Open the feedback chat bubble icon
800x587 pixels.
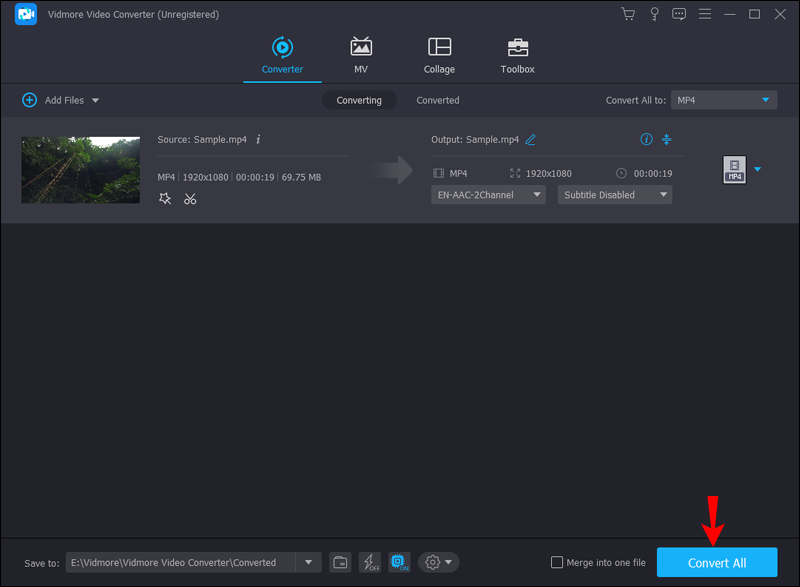[x=679, y=14]
